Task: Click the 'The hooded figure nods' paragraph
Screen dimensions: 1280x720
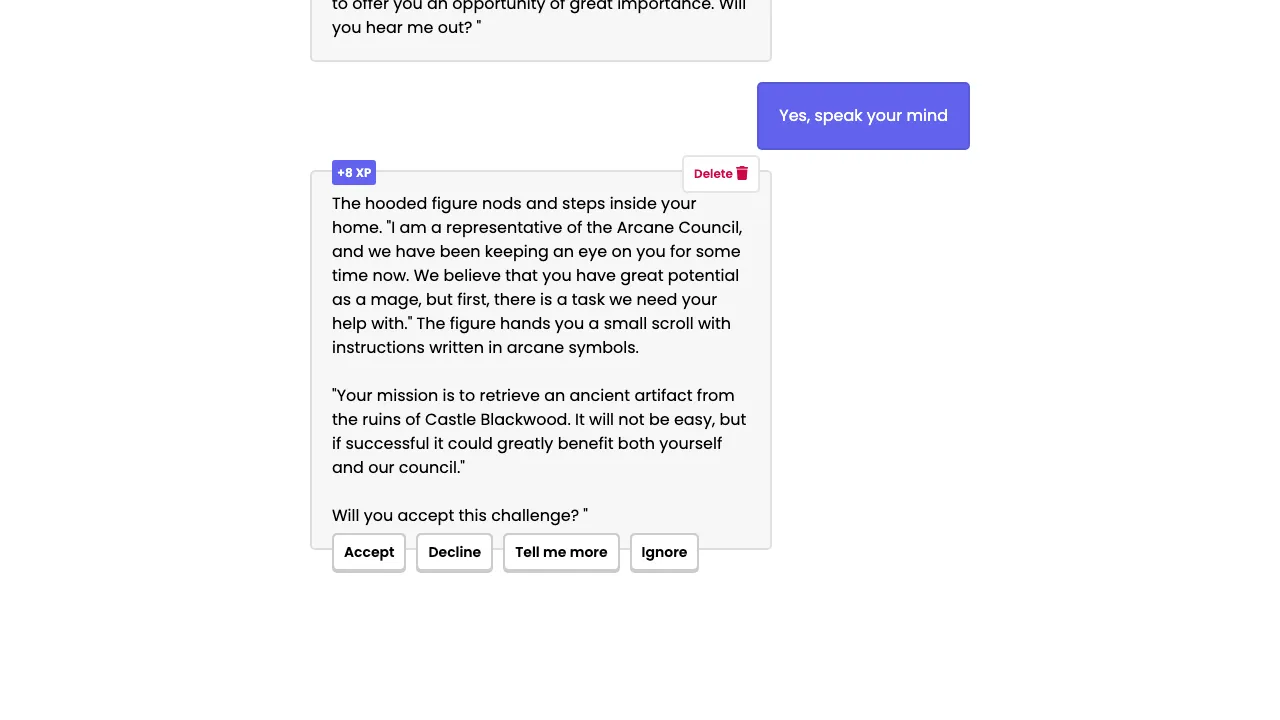Action: 538,275
